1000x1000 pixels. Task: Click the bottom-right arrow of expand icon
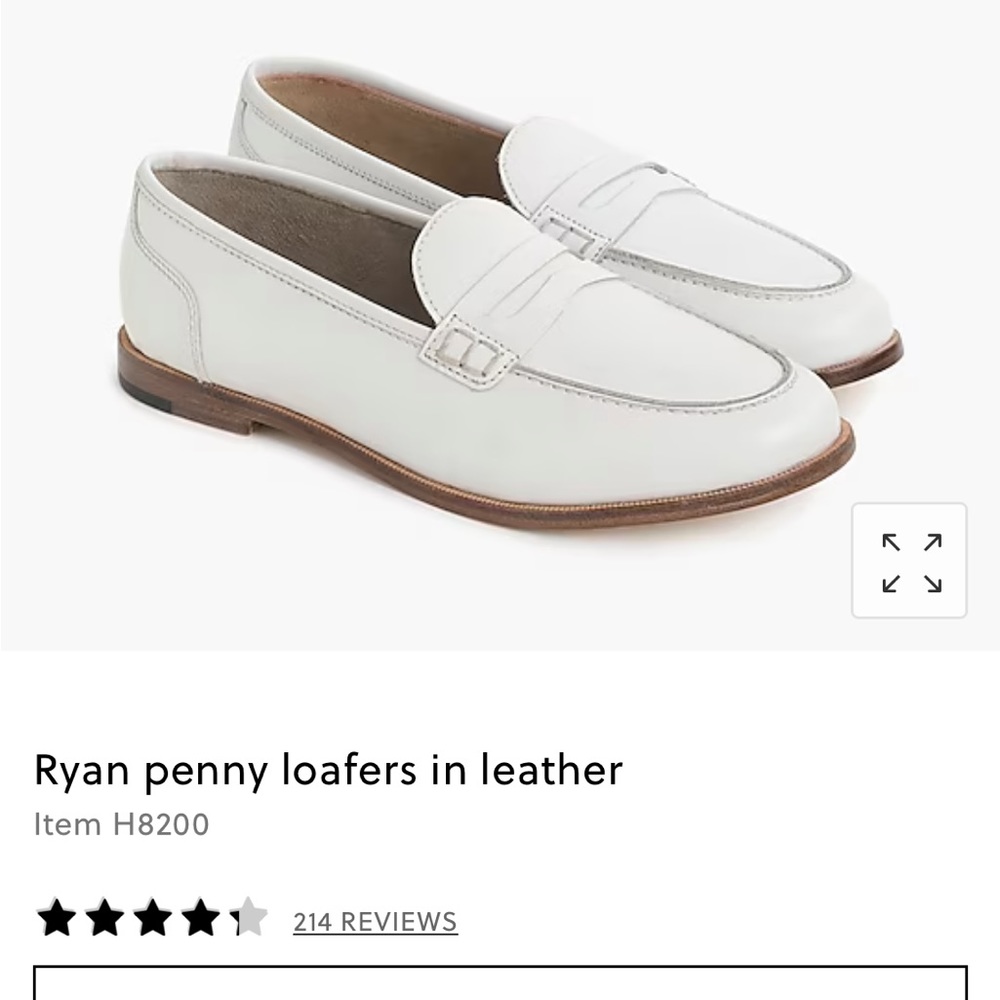[x=930, y=582]
